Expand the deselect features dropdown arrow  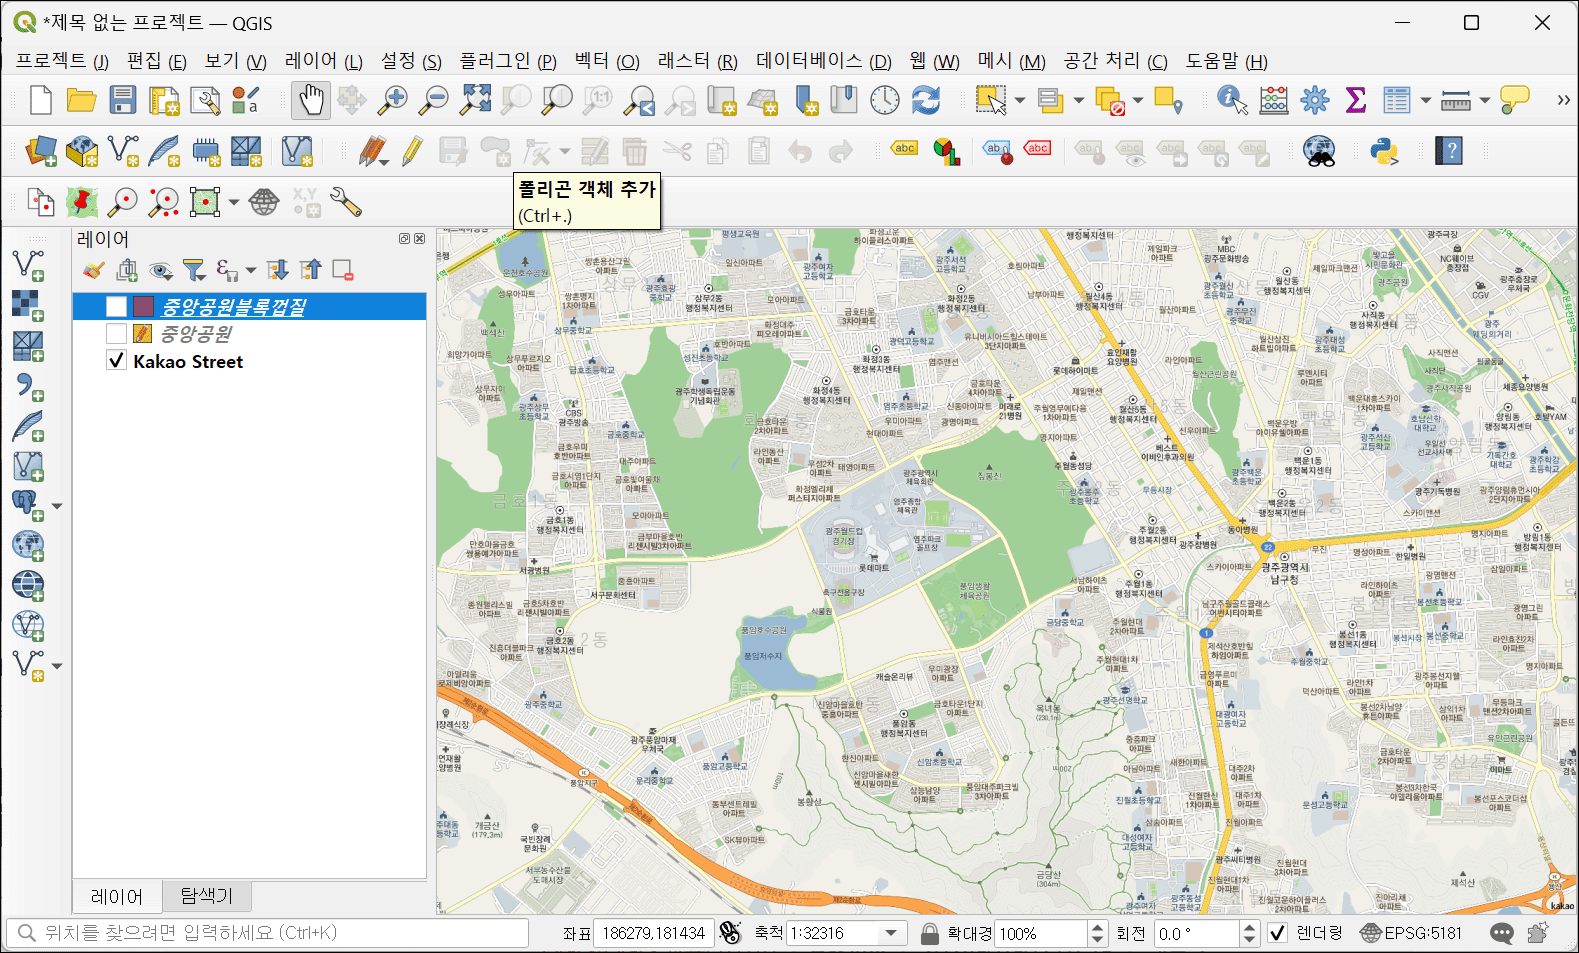pos(1137,100)
